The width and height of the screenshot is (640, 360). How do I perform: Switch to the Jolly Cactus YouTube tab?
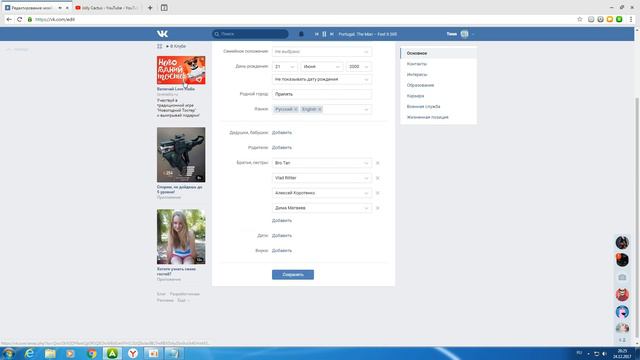[x=107, y=8]
